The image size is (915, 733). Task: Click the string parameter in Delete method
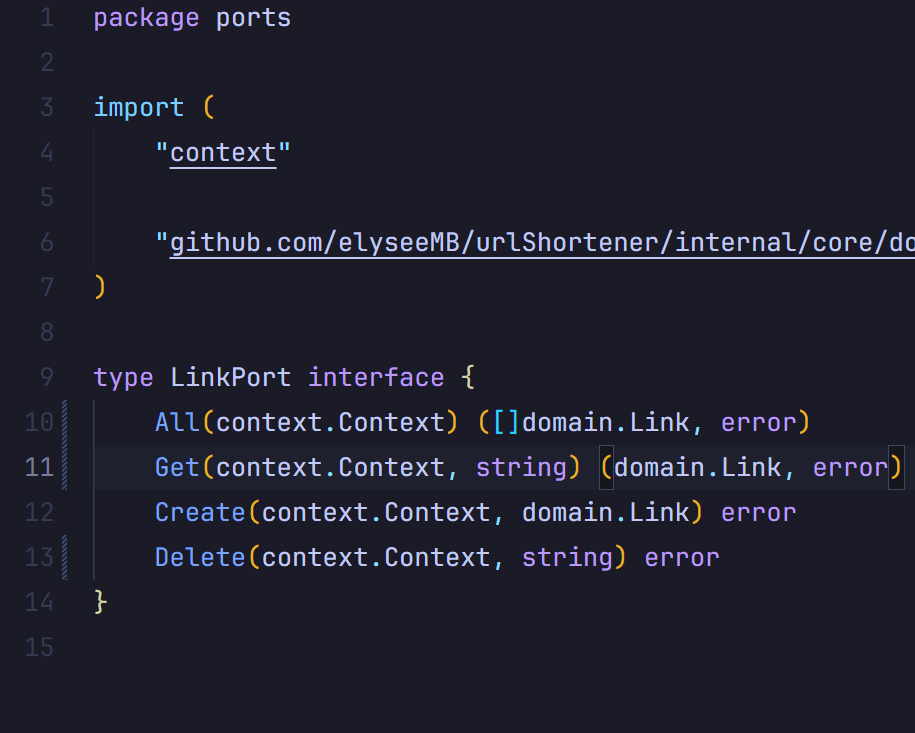point(568,558)
